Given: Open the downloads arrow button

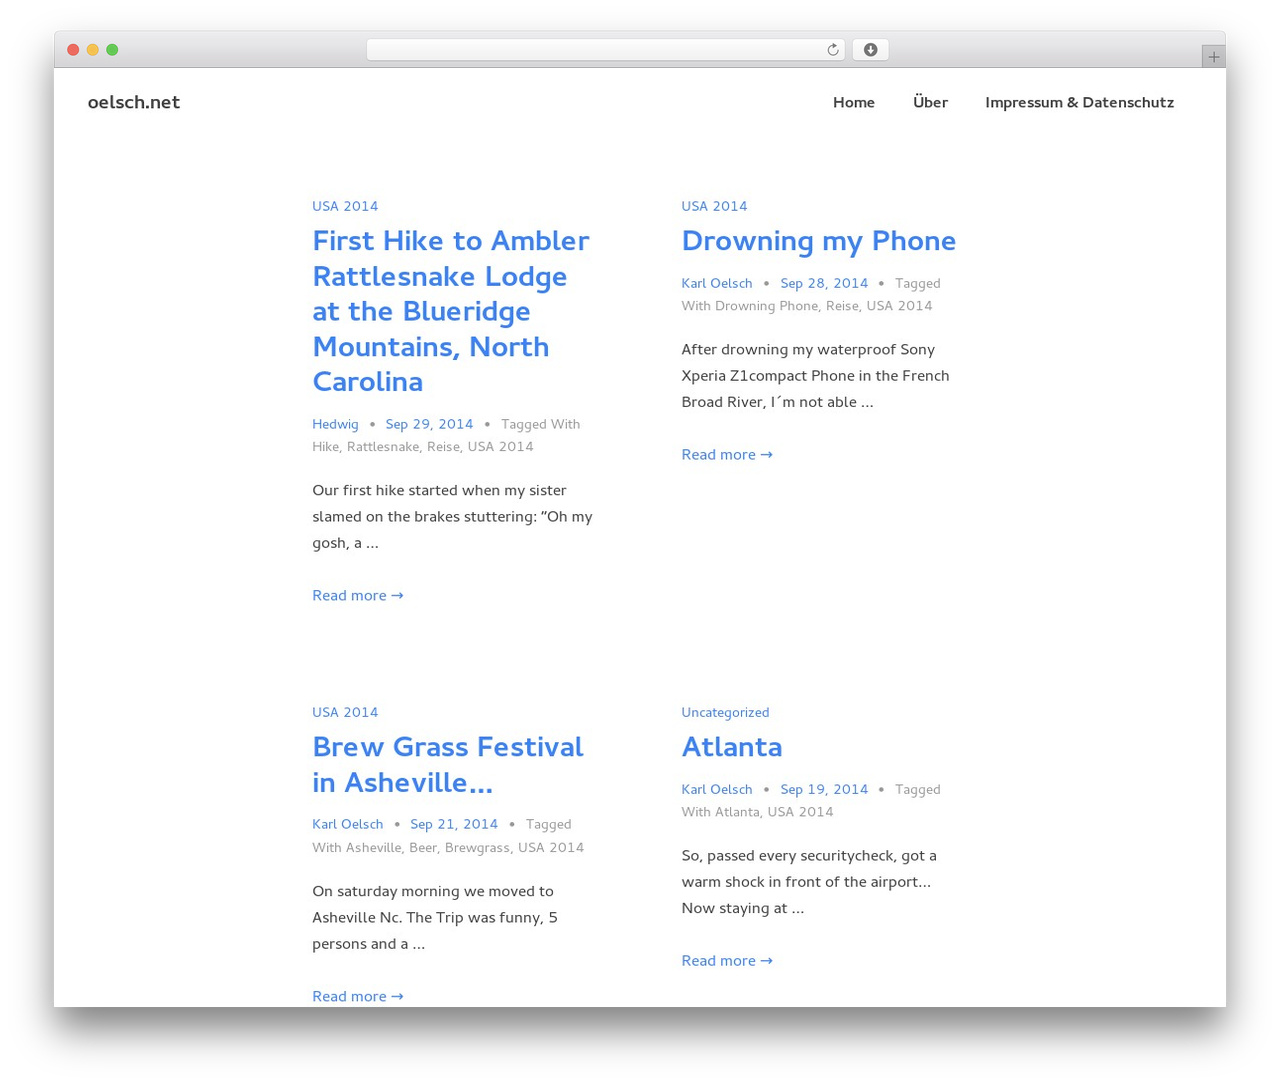Looking at the screenshot, I should click(x=870, y=50).
